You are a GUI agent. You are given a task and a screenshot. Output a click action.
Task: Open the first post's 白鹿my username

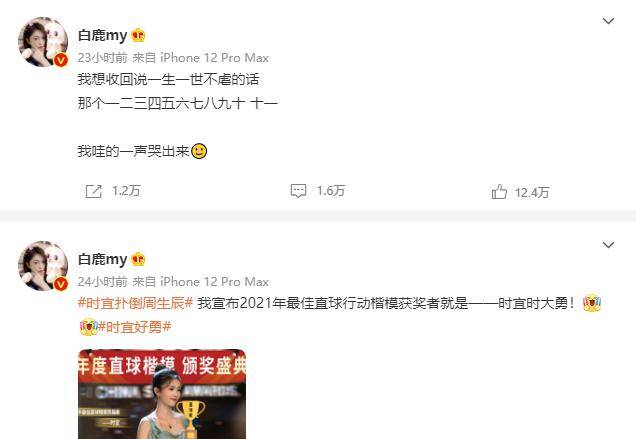point(103,36)
